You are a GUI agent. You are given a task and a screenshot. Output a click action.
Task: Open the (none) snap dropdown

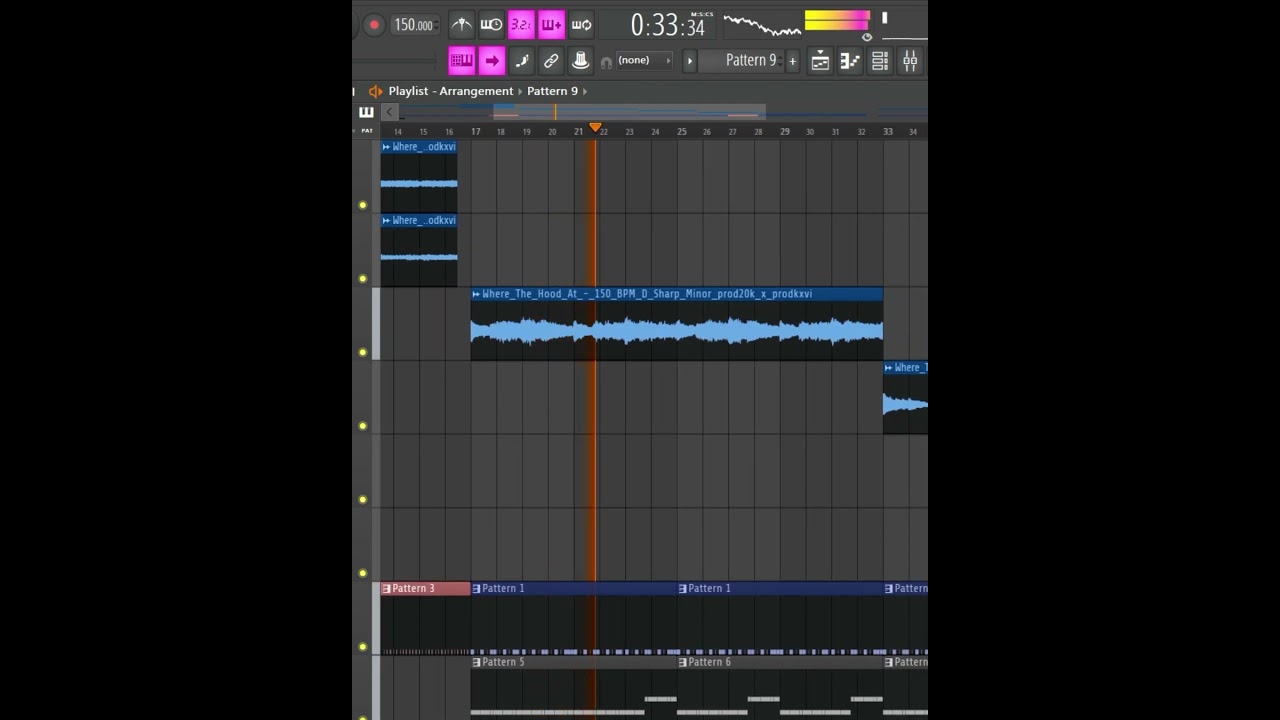pyautogui.click(x=644, y=61)
